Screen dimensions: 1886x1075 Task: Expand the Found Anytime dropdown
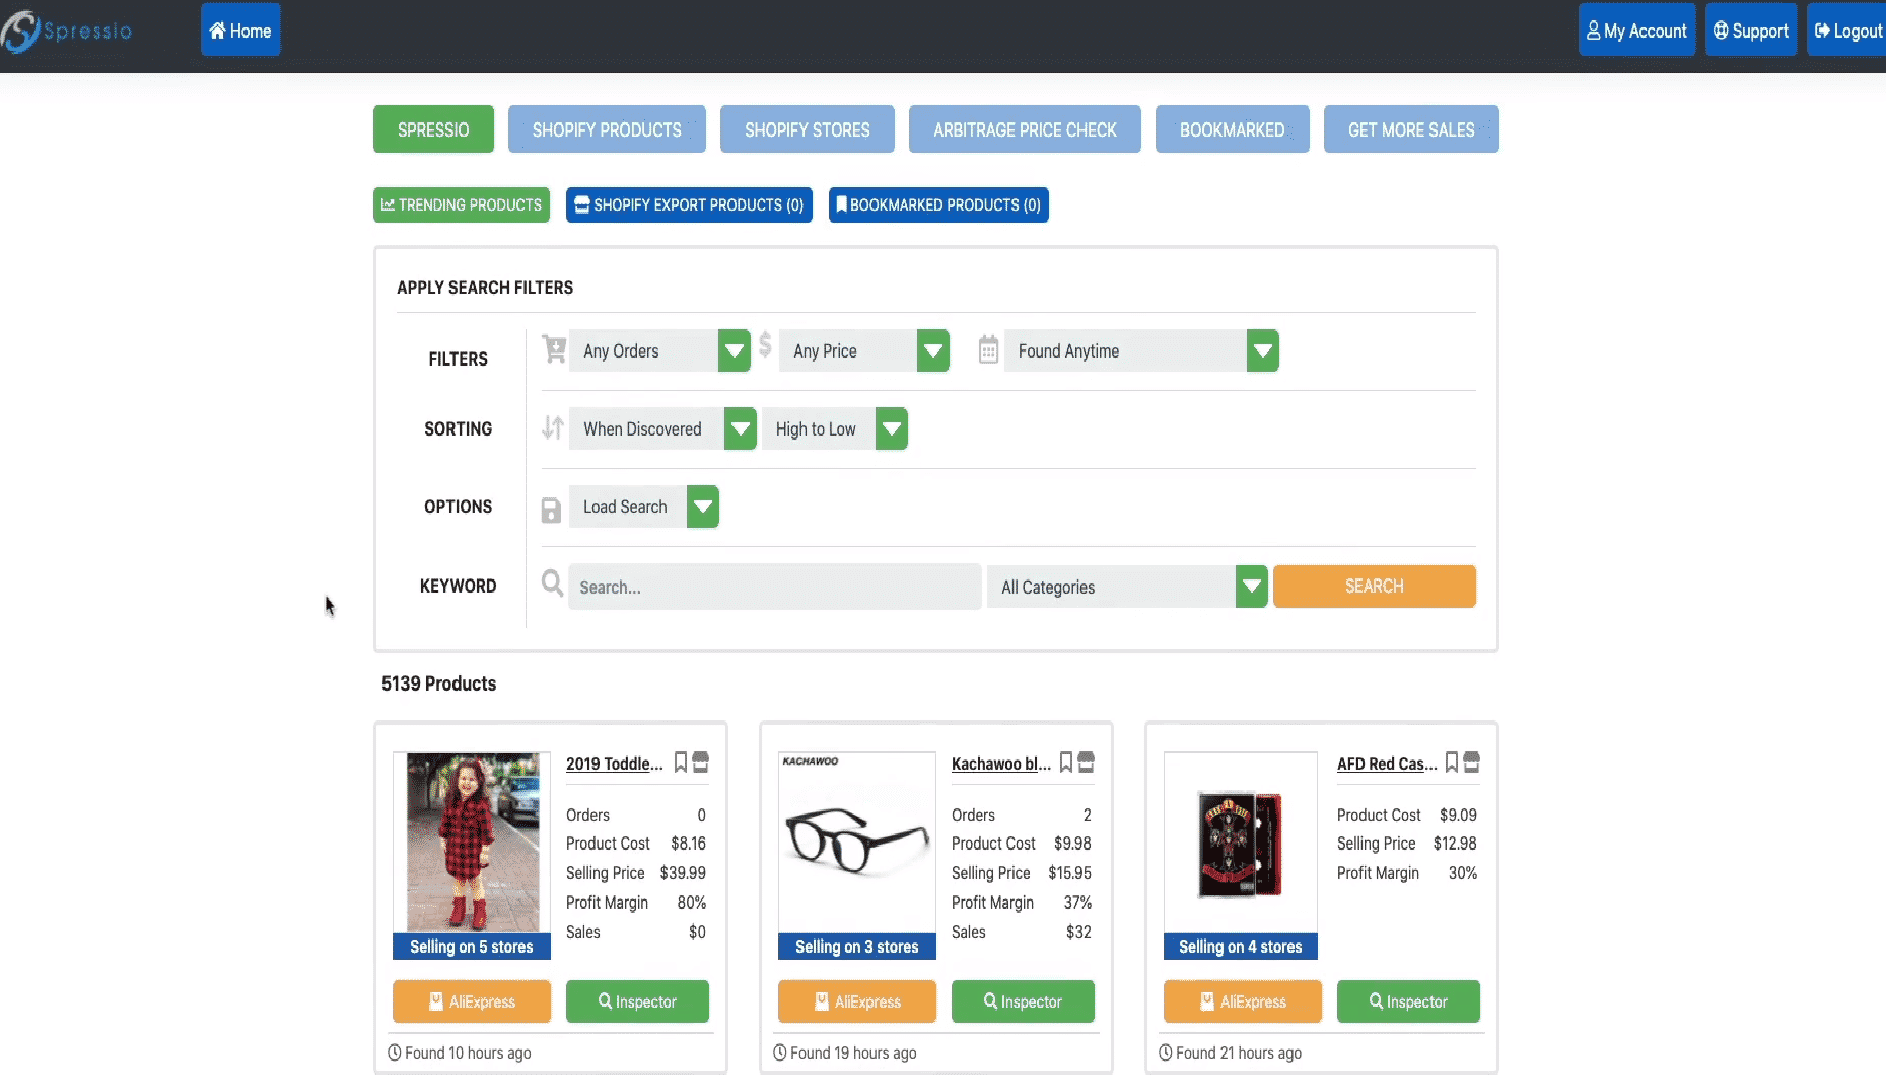pos(1141,351)
